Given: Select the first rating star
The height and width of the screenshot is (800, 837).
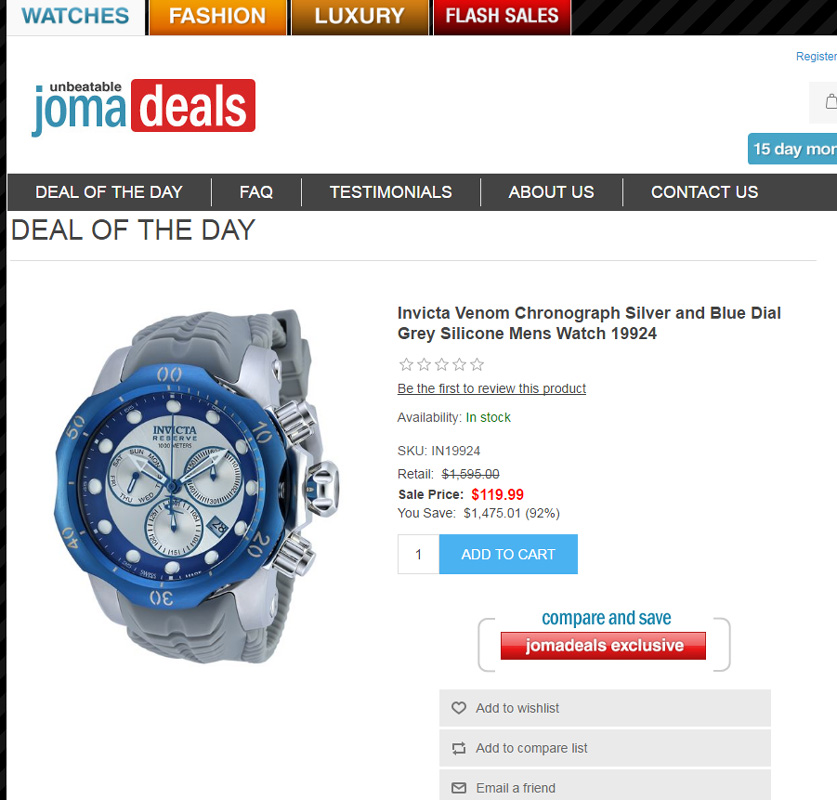Looking at the screenshot, I should (406, 365).
